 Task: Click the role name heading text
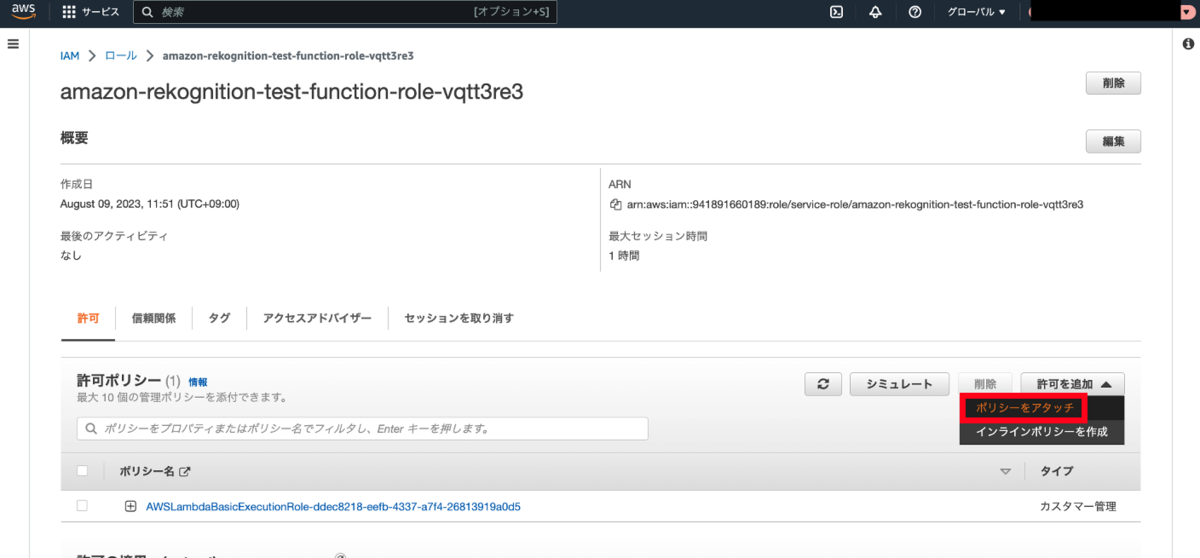tap(292, 92)
